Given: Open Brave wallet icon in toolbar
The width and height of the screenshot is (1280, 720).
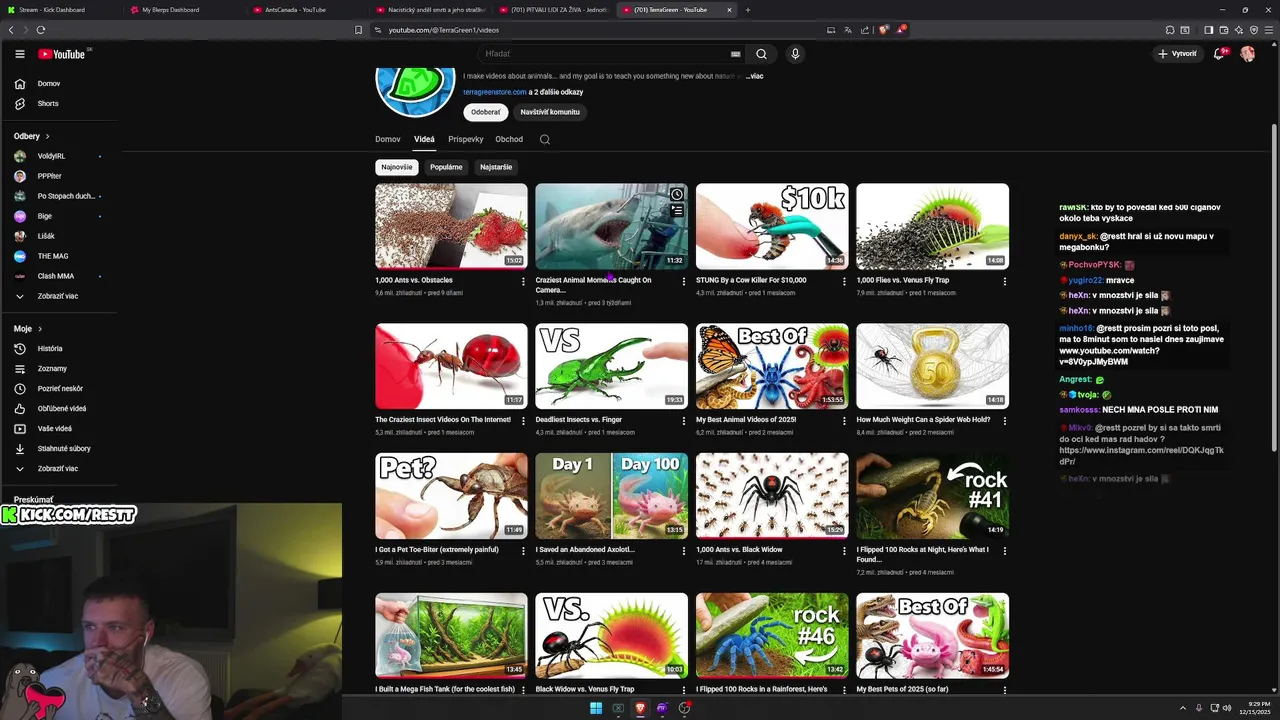Looking at the screenshot, I should [1223, 30].
